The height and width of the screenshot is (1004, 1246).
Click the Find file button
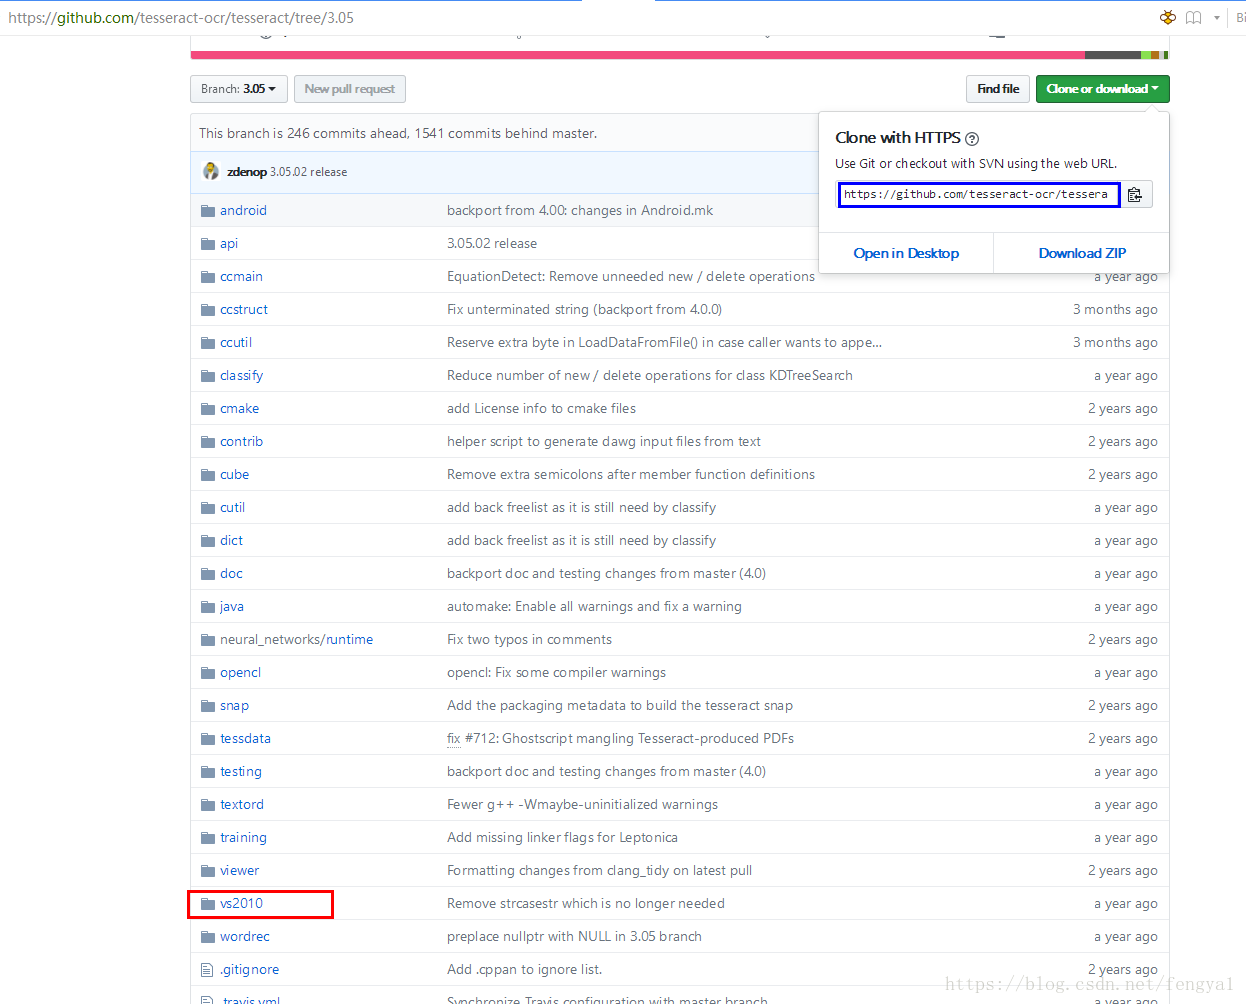coord(998,89)
